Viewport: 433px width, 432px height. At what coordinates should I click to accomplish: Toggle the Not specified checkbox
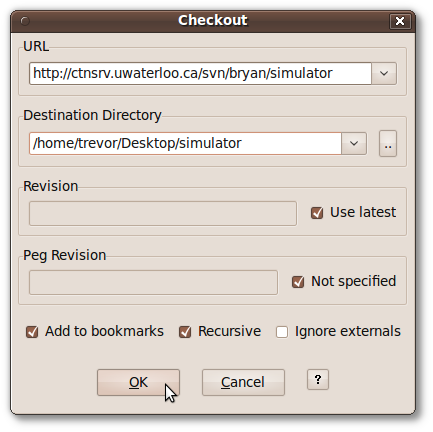[298, 282]
